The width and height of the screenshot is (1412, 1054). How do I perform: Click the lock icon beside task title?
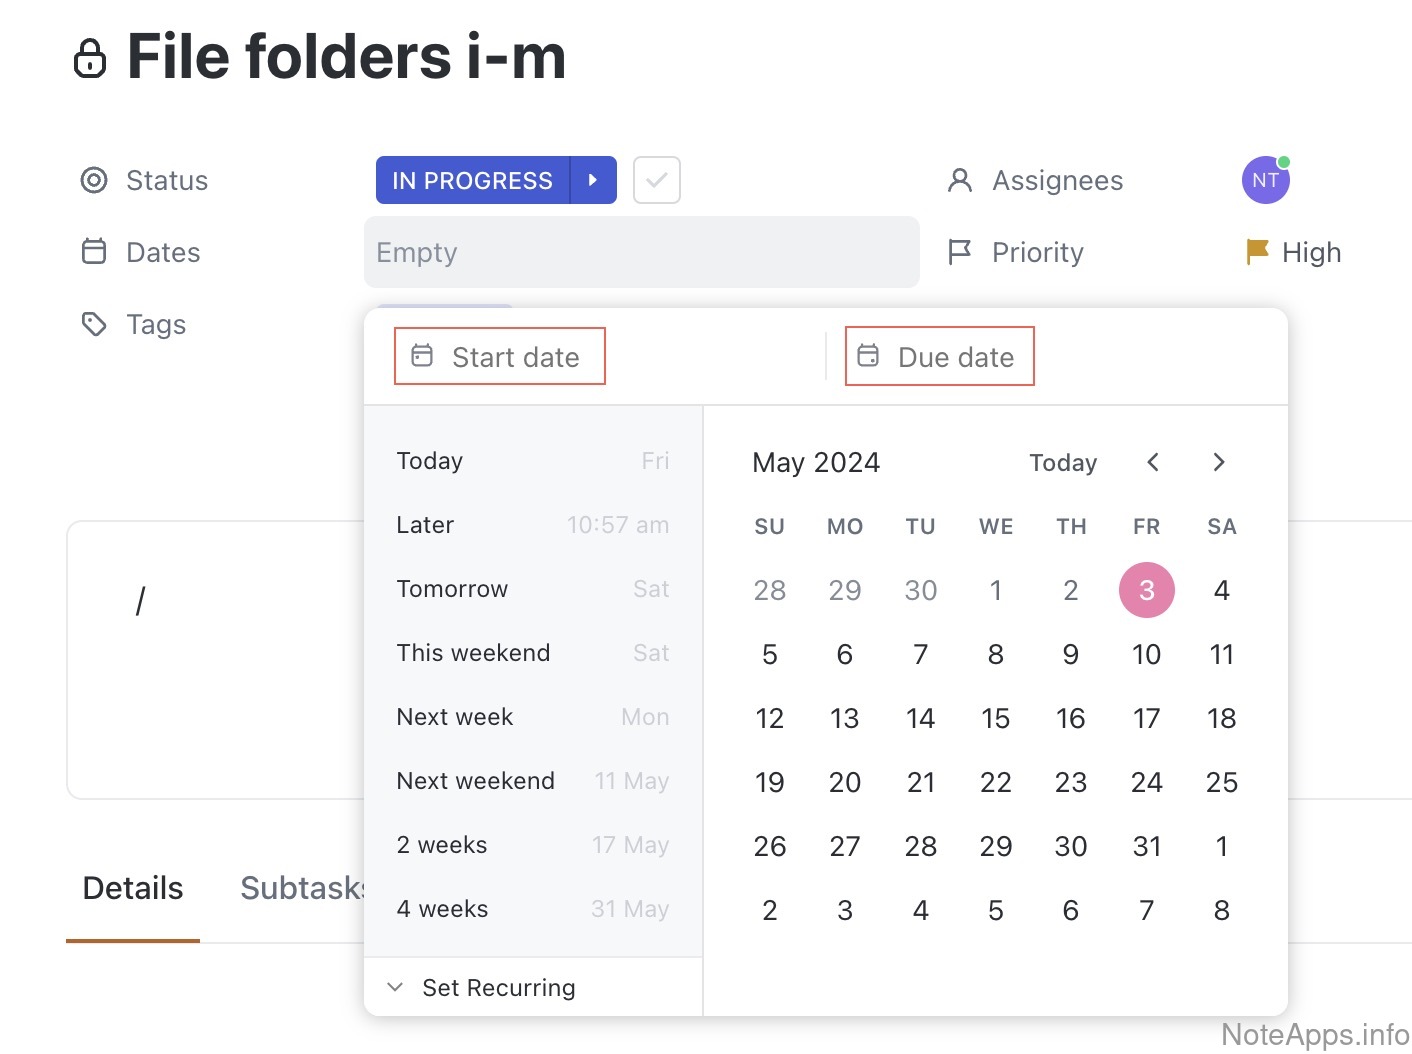pos(90,58)
